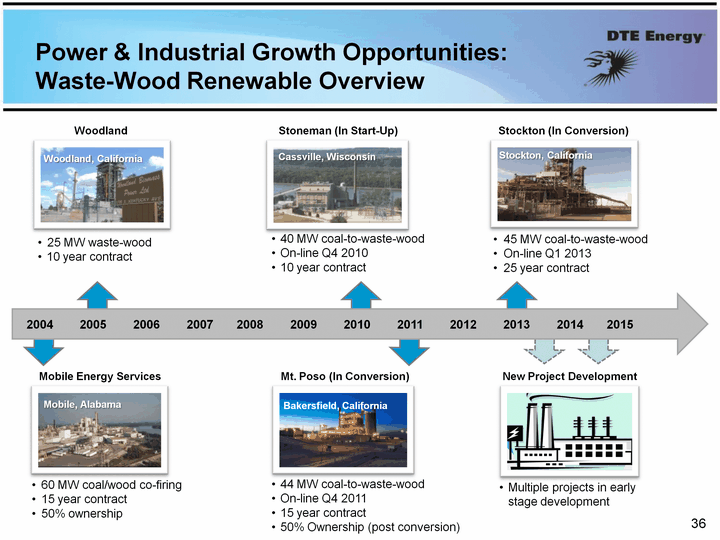Click the 2008 year on the timeline
The height and width of the screenshot is (540, 720).
click(x=250, y=325)
